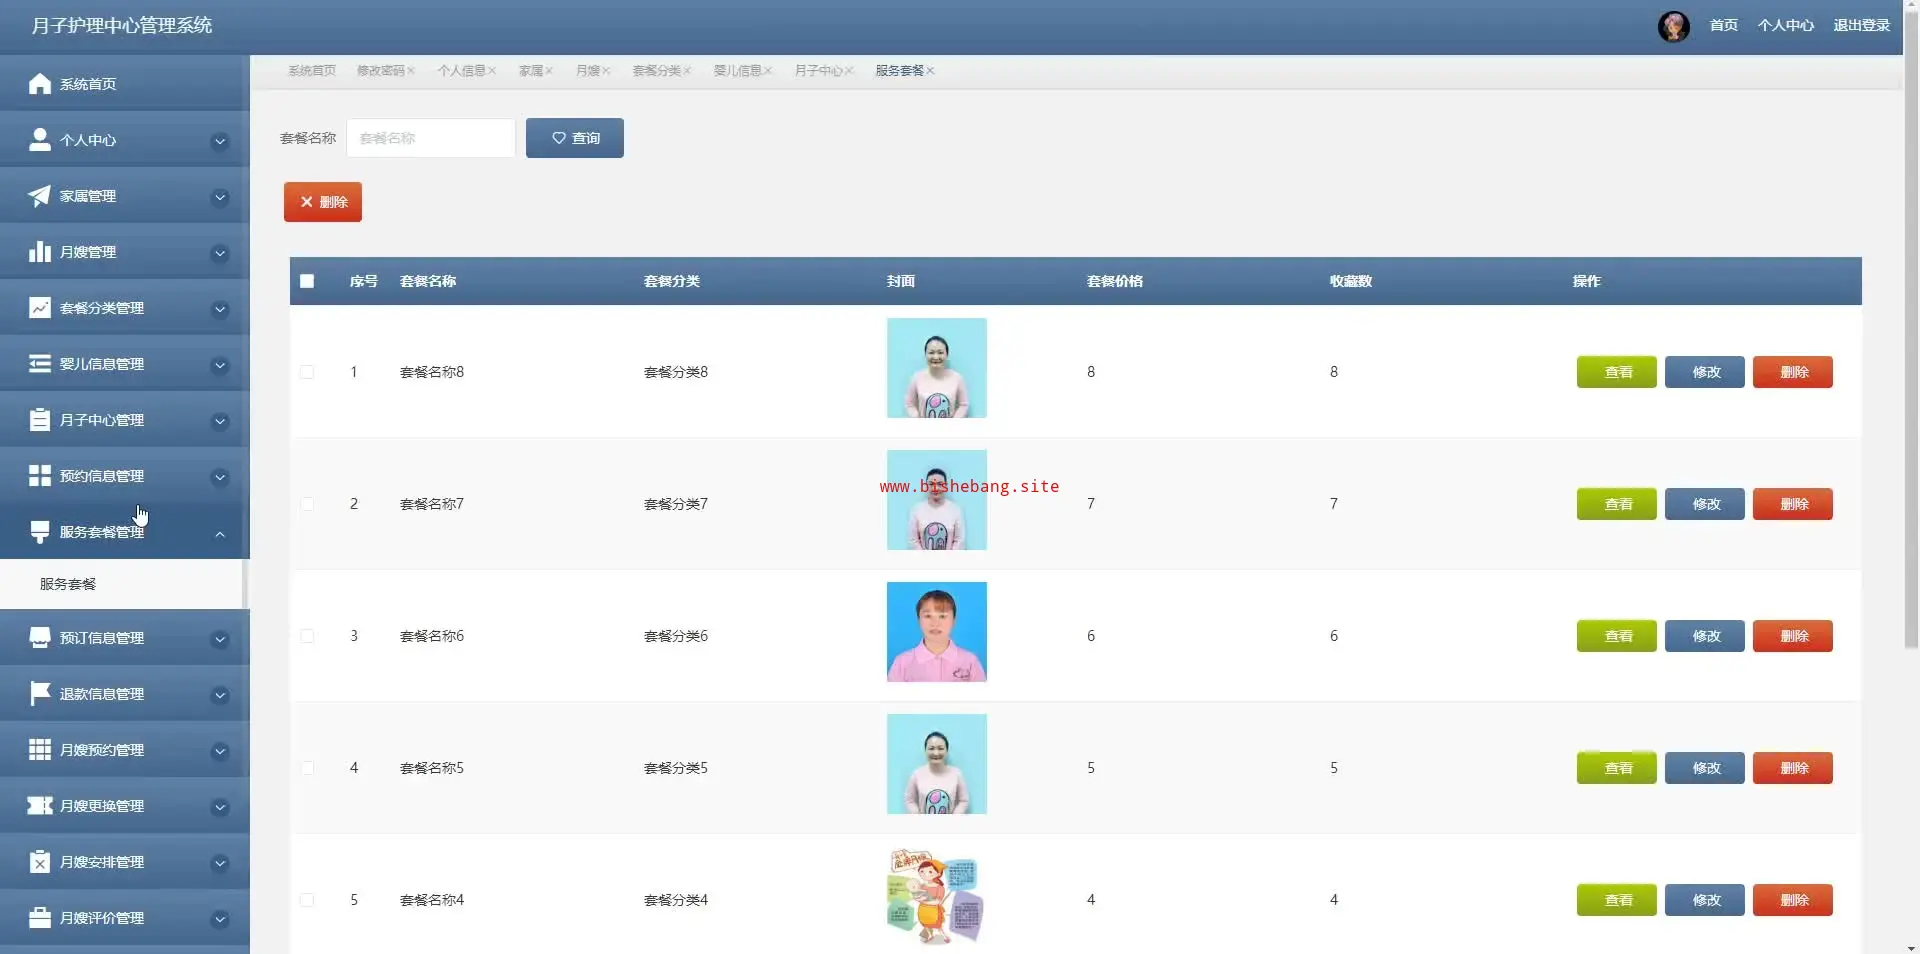Toggle the select-all checkbox in table header
This screenshot has width=1920, height=954.
[x=307, y=281]
